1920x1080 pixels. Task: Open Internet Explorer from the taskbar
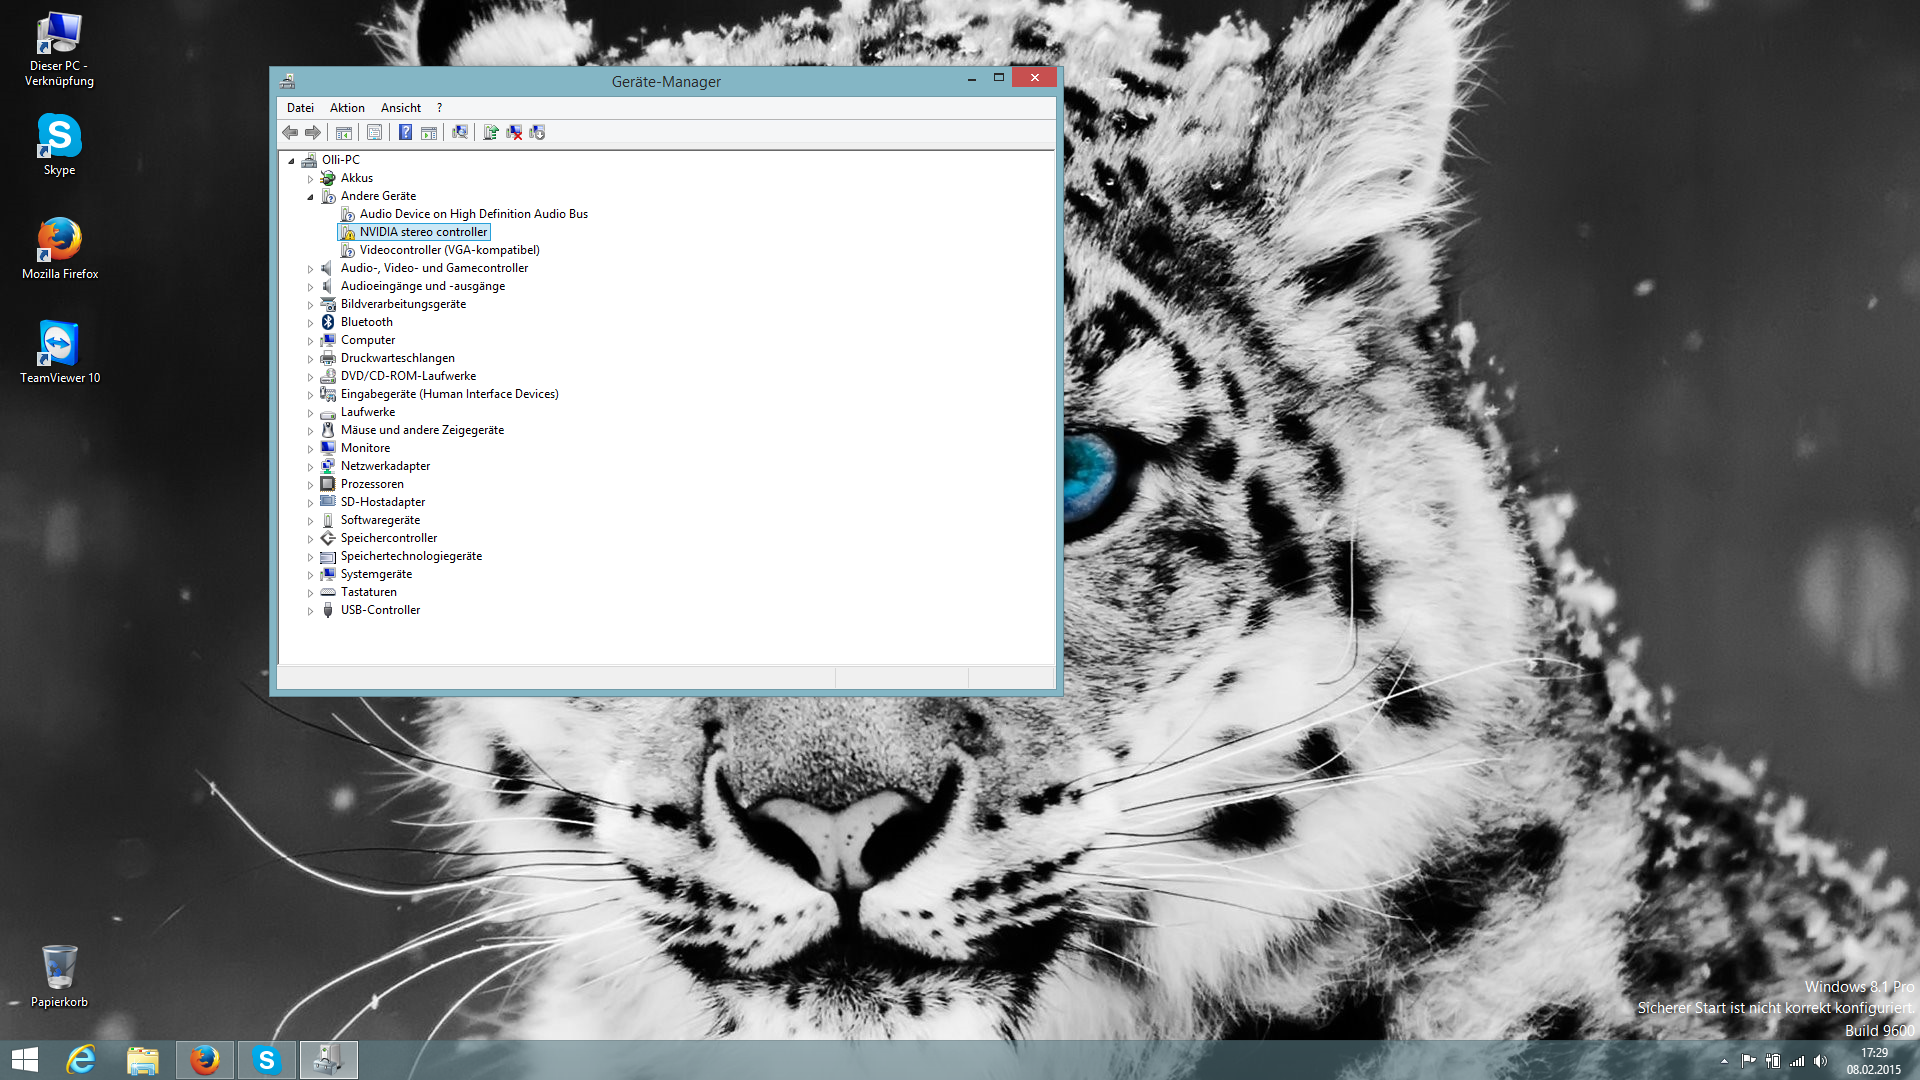point(81,1060)
